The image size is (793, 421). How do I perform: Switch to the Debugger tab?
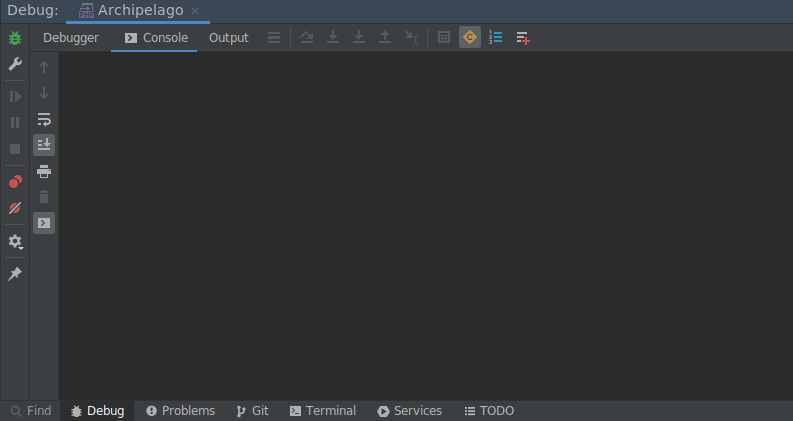(71, 38)
